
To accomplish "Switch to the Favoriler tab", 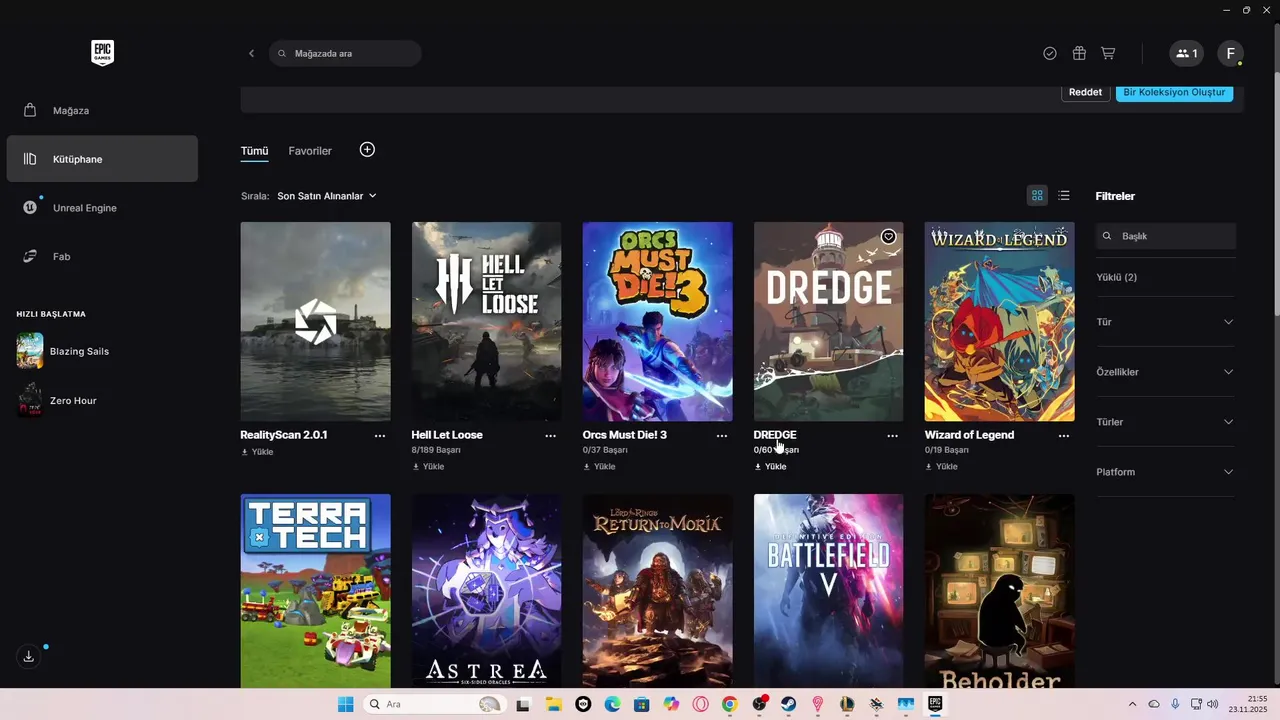I will pos(310,151).
